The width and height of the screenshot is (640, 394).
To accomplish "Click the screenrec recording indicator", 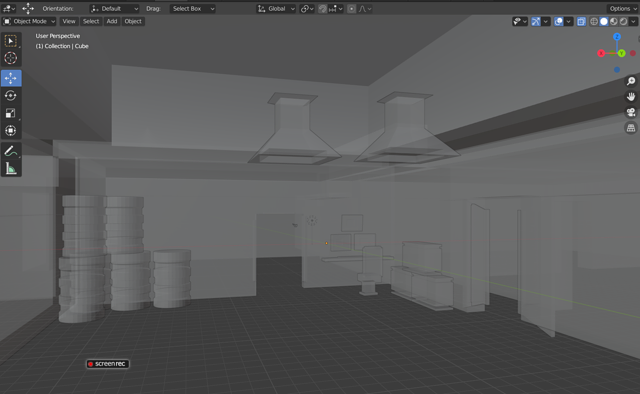I will (x=108, y=364).
